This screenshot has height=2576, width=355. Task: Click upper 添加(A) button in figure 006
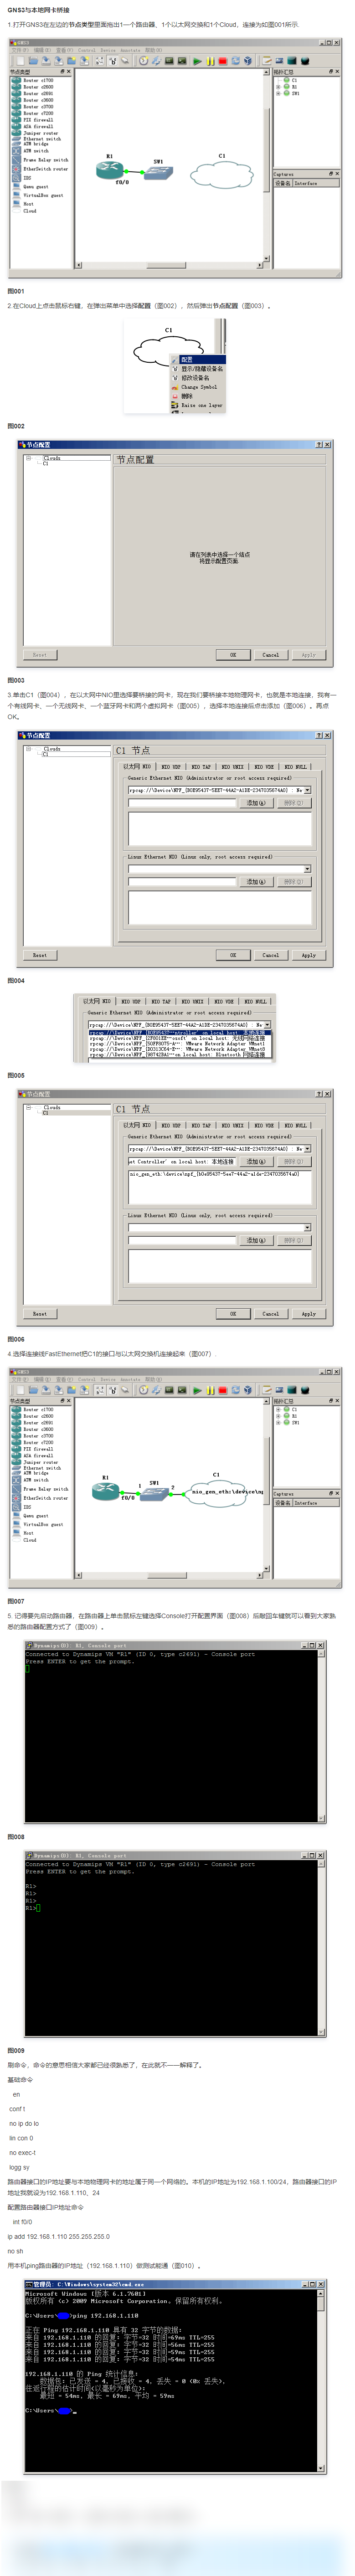[x=256, y=1162]
